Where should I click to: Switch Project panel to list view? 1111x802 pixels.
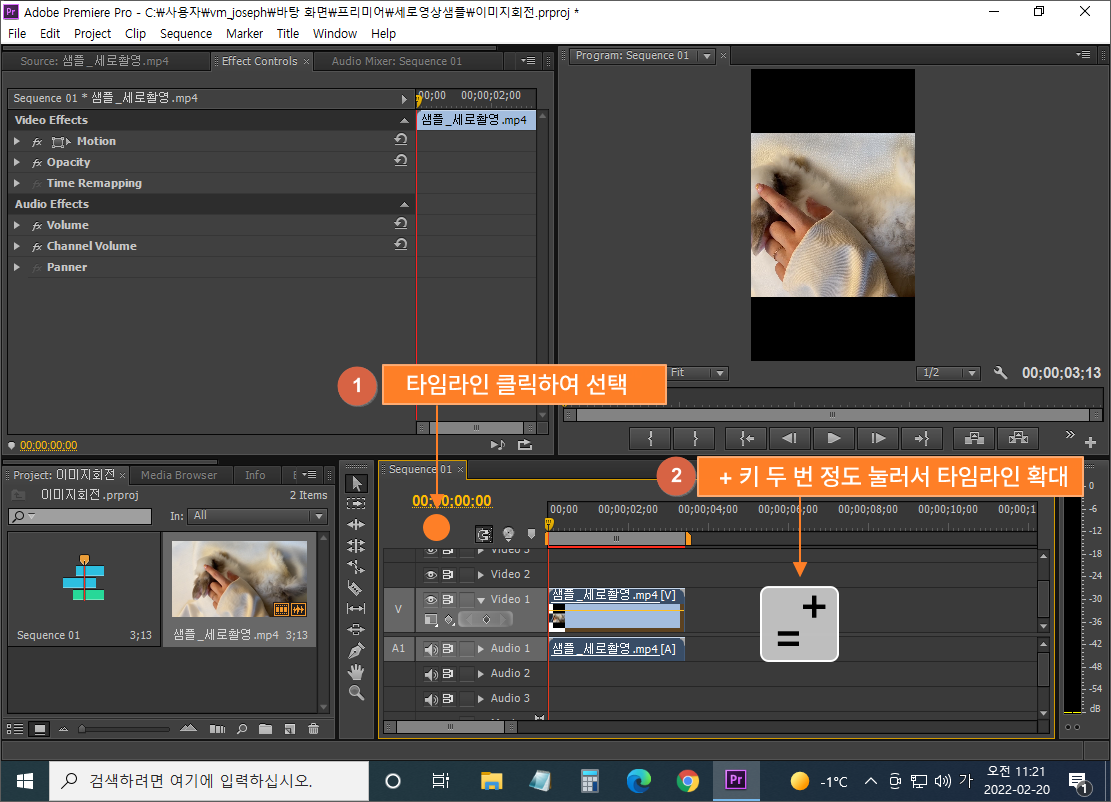pyautogui.click(x=15, y=728)
